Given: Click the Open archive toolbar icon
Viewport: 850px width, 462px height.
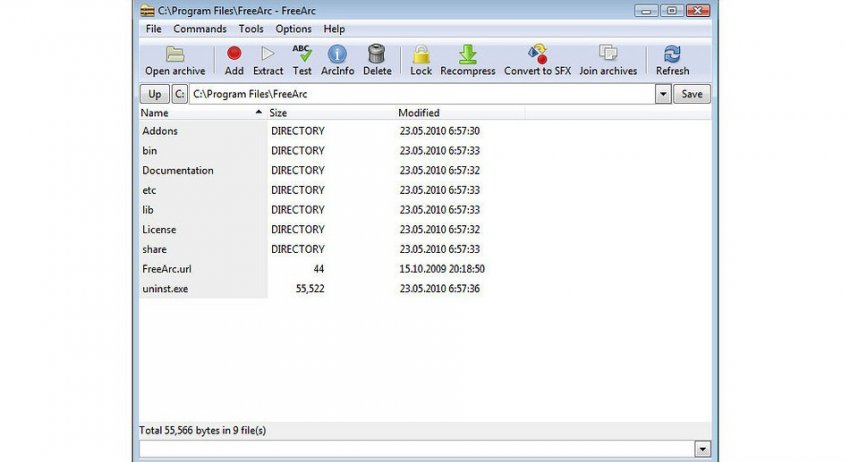Looking at the screenshot, I should click(x=175, y=55).
